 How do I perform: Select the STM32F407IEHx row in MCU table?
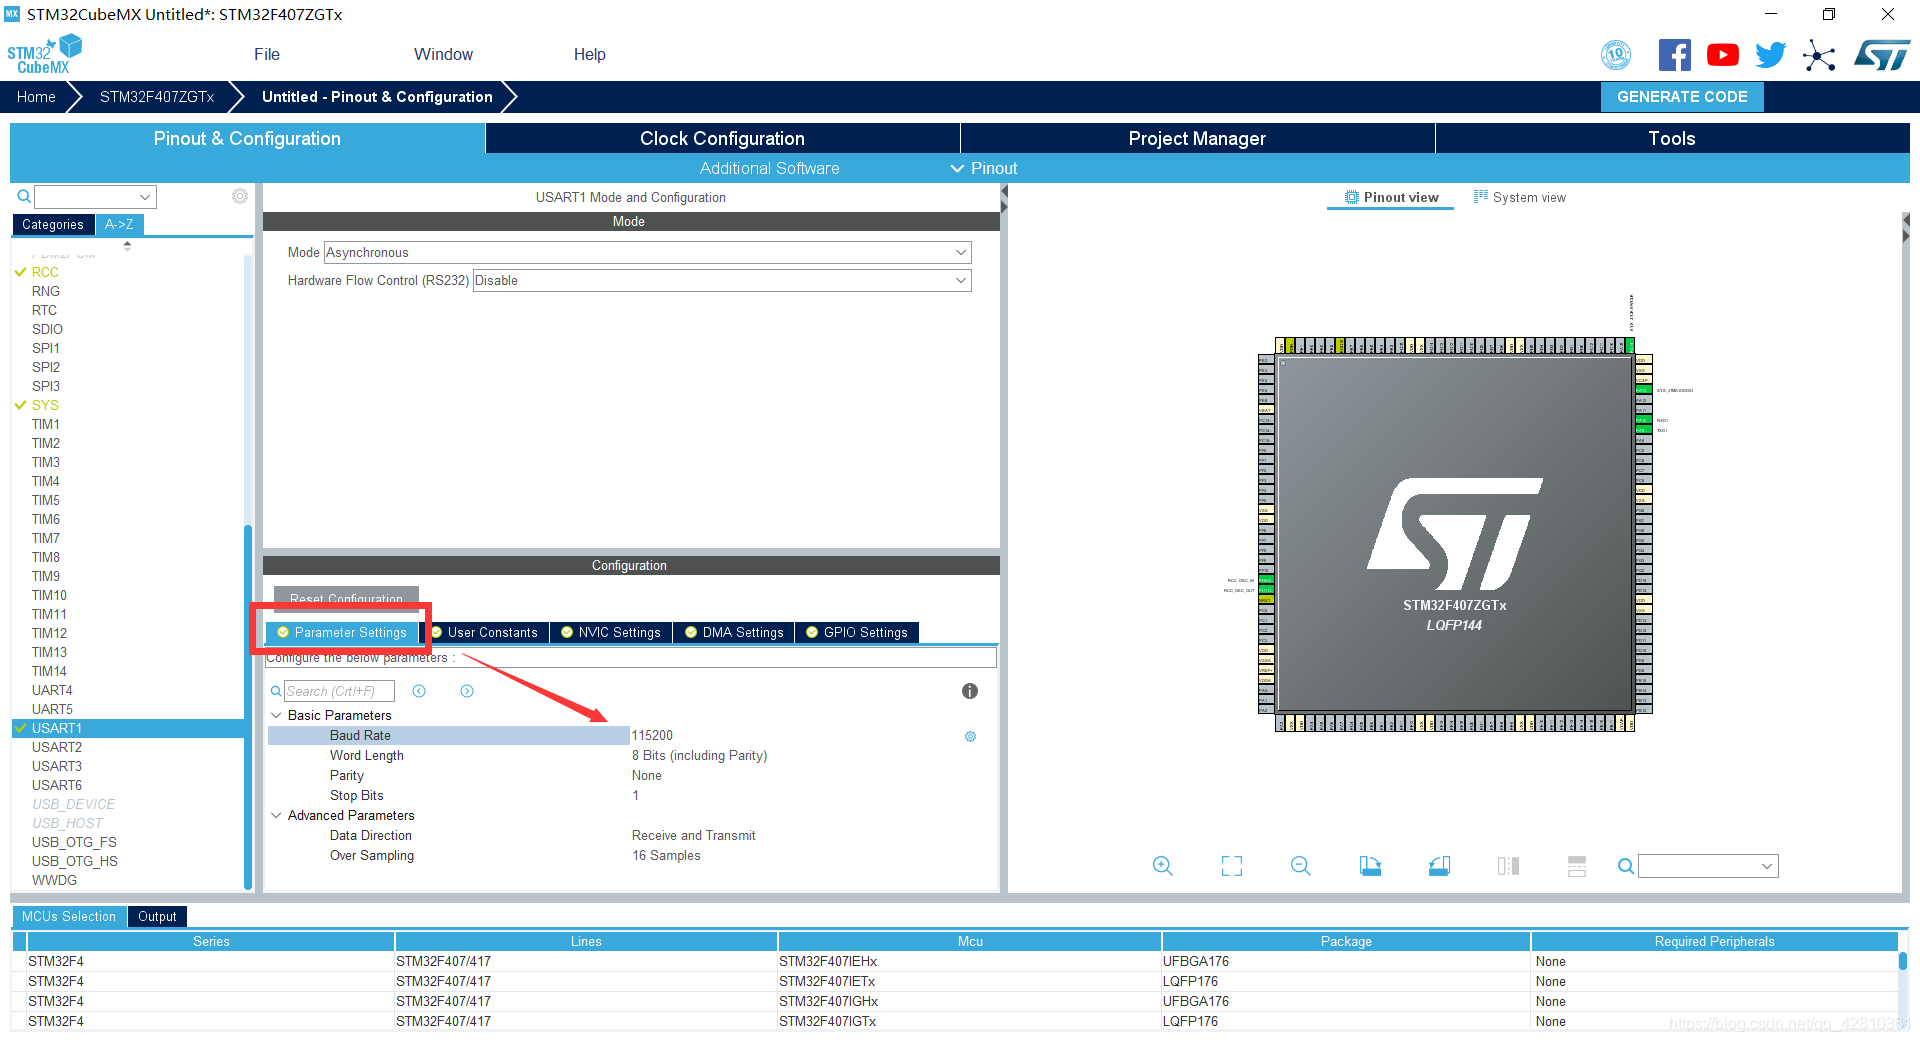(955, 961)
